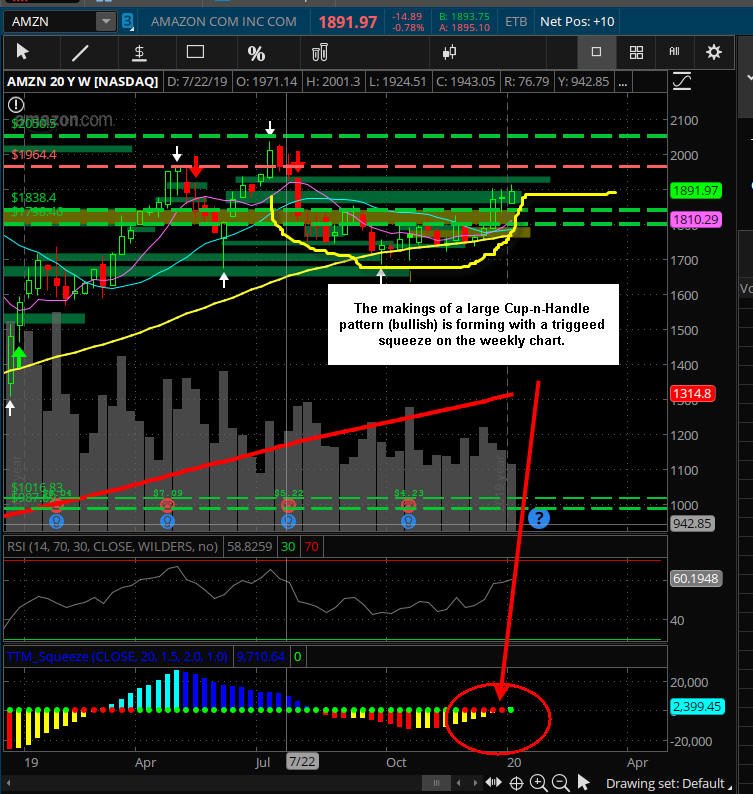753x794 pixels.
Task: Click the zoom out magnifier icon
Action: pos(560,783)
